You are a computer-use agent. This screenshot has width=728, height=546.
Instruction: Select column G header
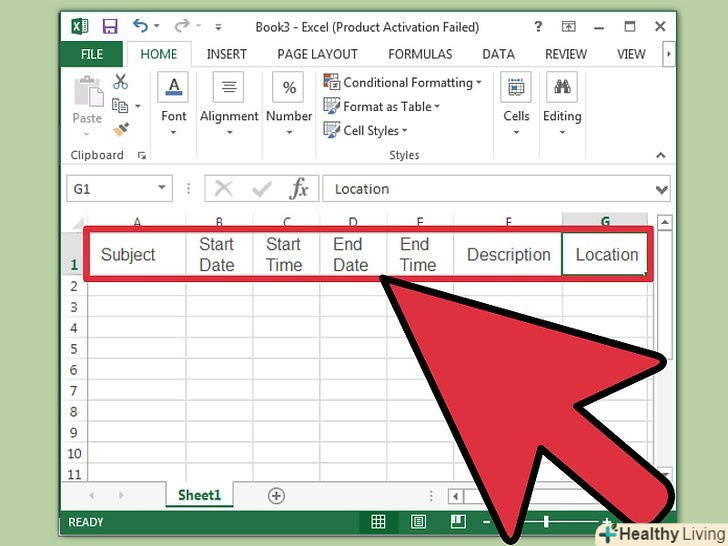click(x=604, y=220)
